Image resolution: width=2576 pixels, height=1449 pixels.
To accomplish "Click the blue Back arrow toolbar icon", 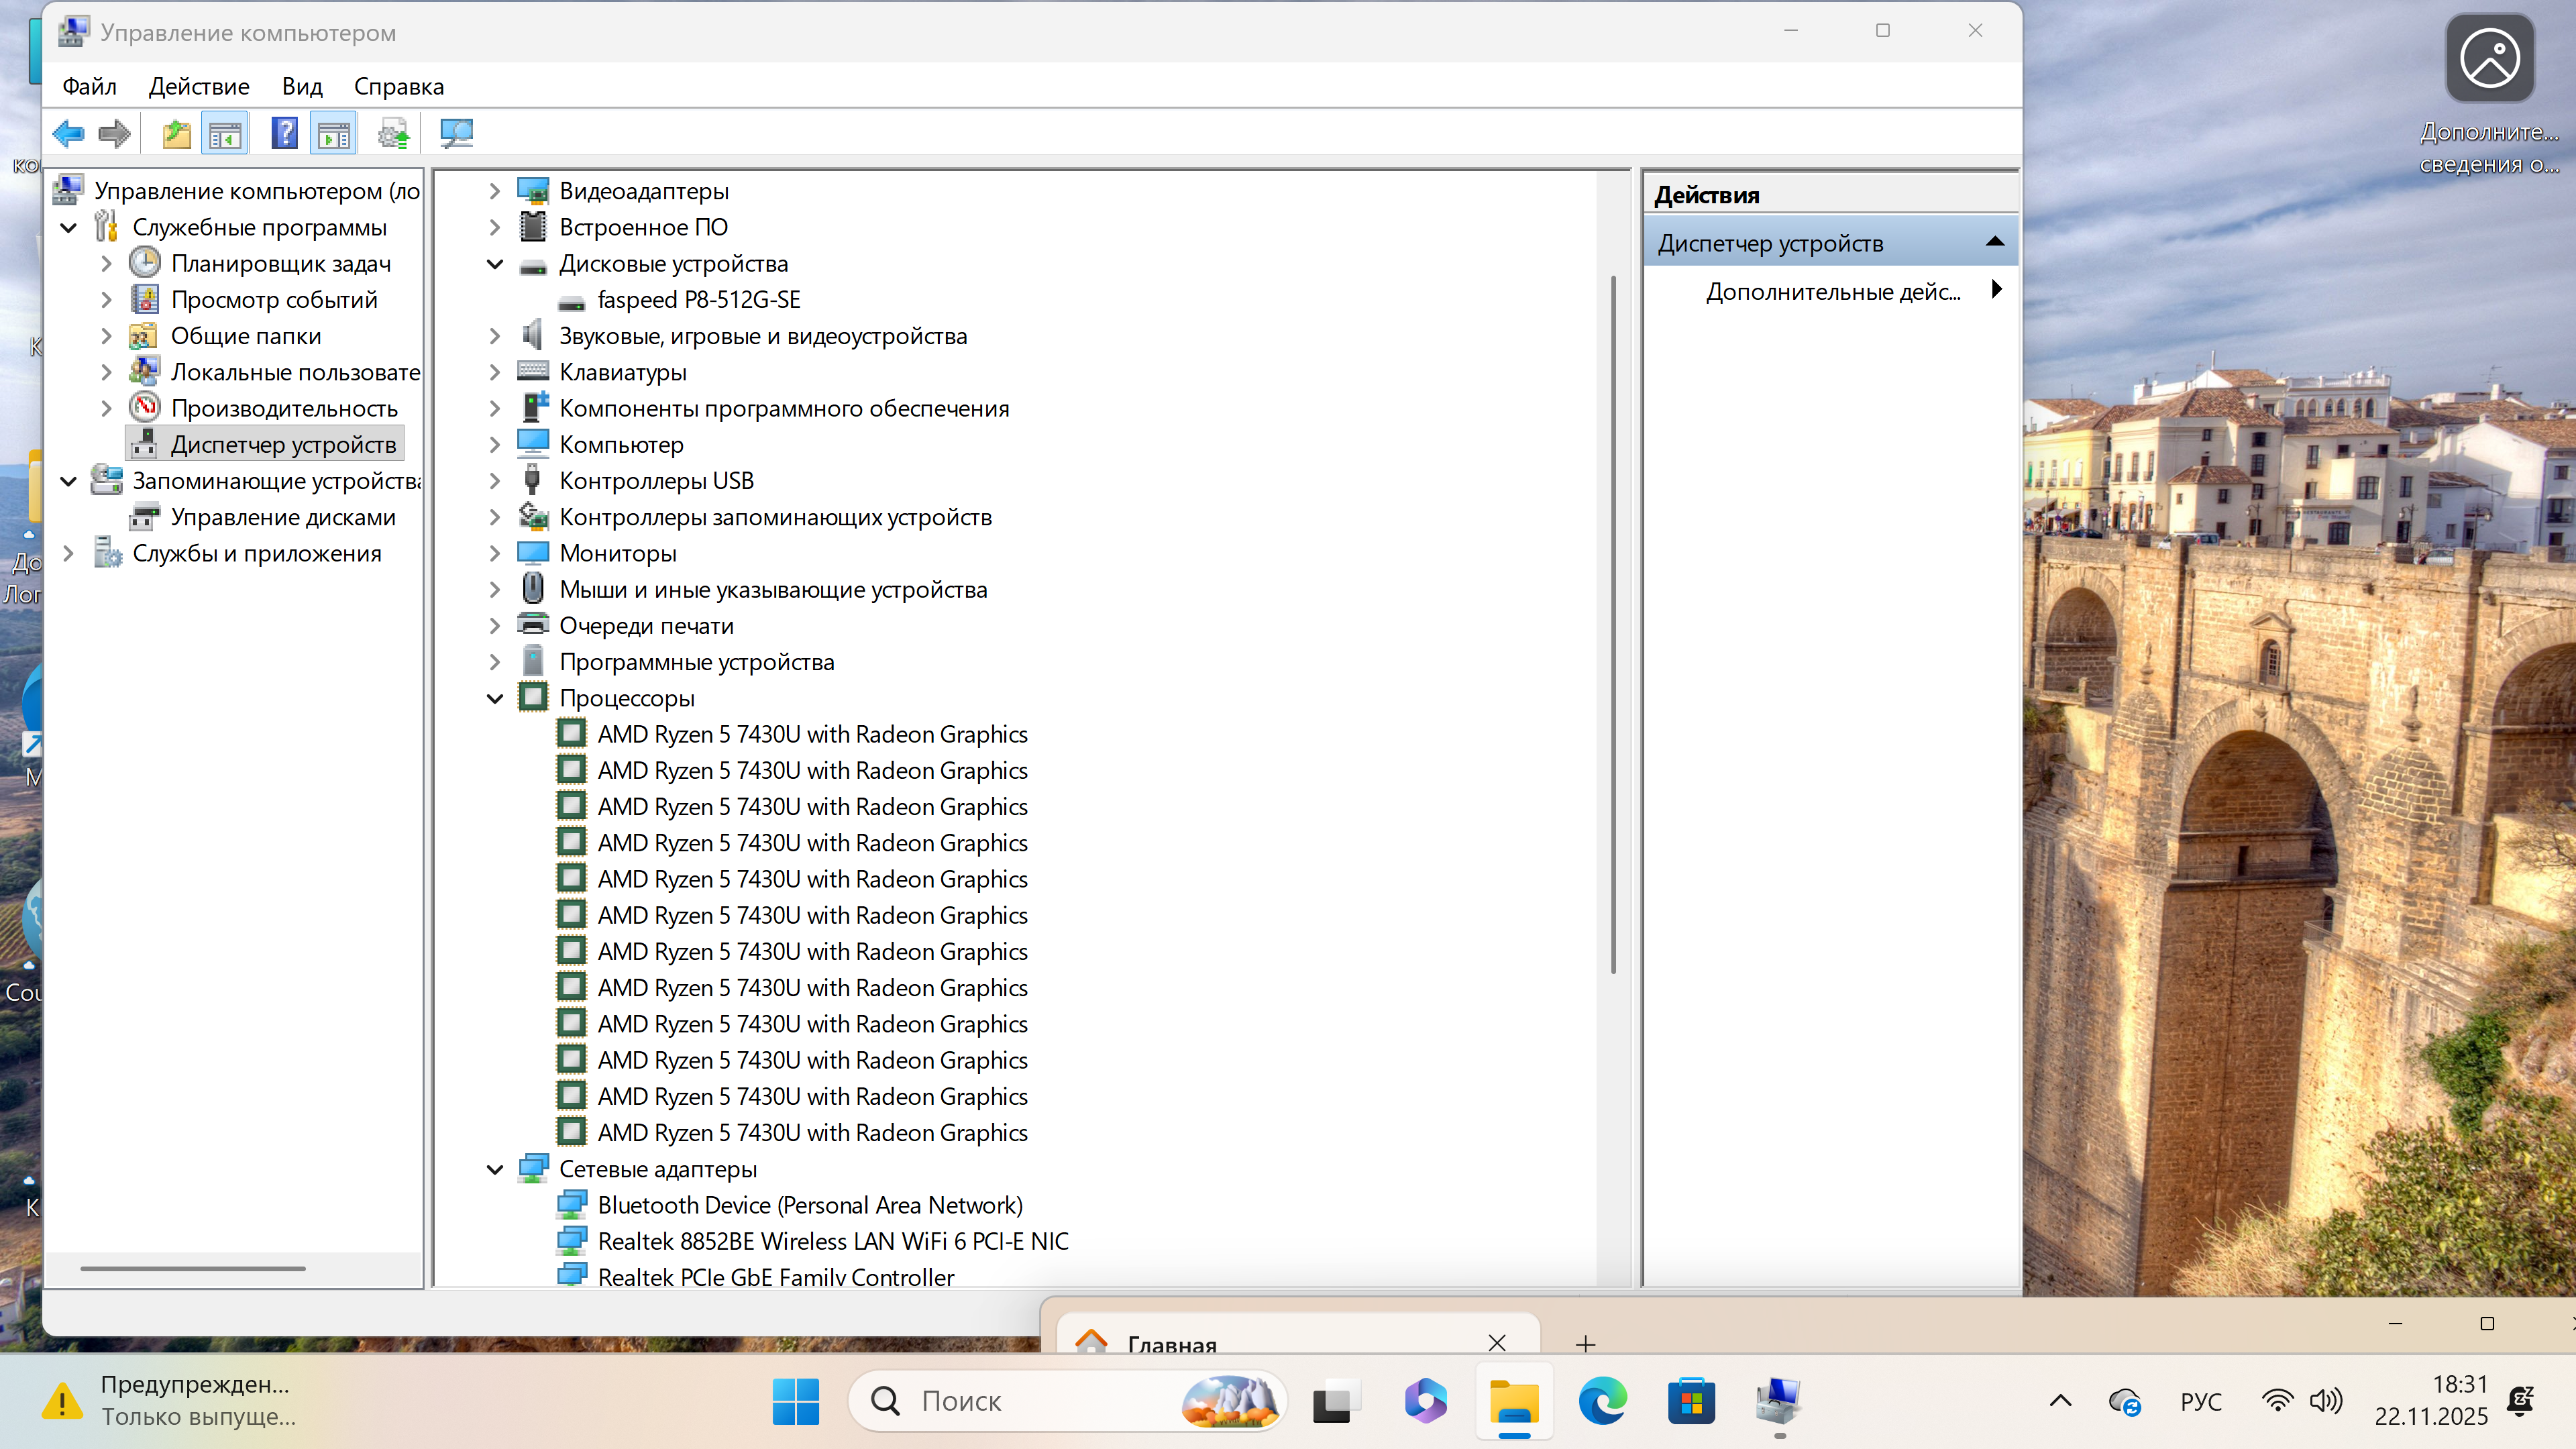I will [x=68, y=133].
